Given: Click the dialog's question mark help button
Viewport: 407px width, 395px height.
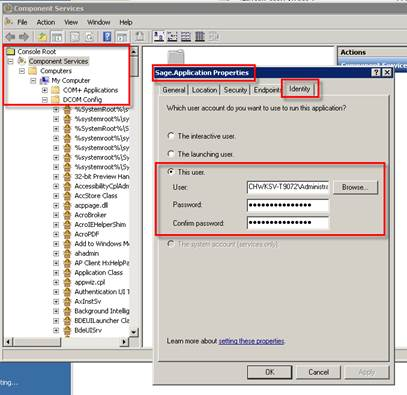Looking at the screenshot, I should [376, 73].
